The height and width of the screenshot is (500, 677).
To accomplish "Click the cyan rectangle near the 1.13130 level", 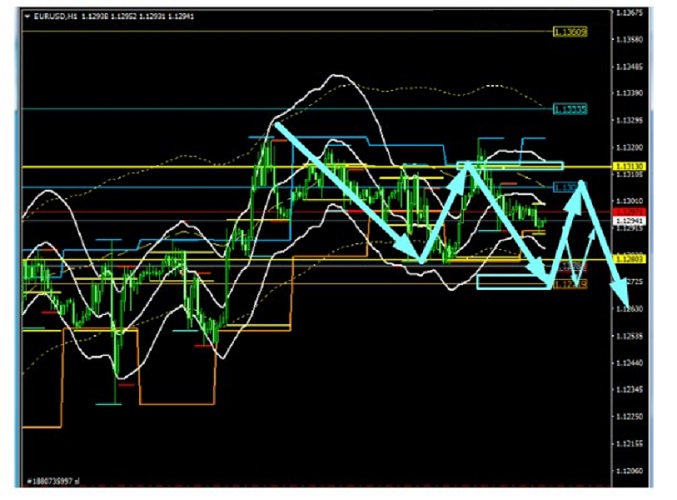I will pos(510,164).
